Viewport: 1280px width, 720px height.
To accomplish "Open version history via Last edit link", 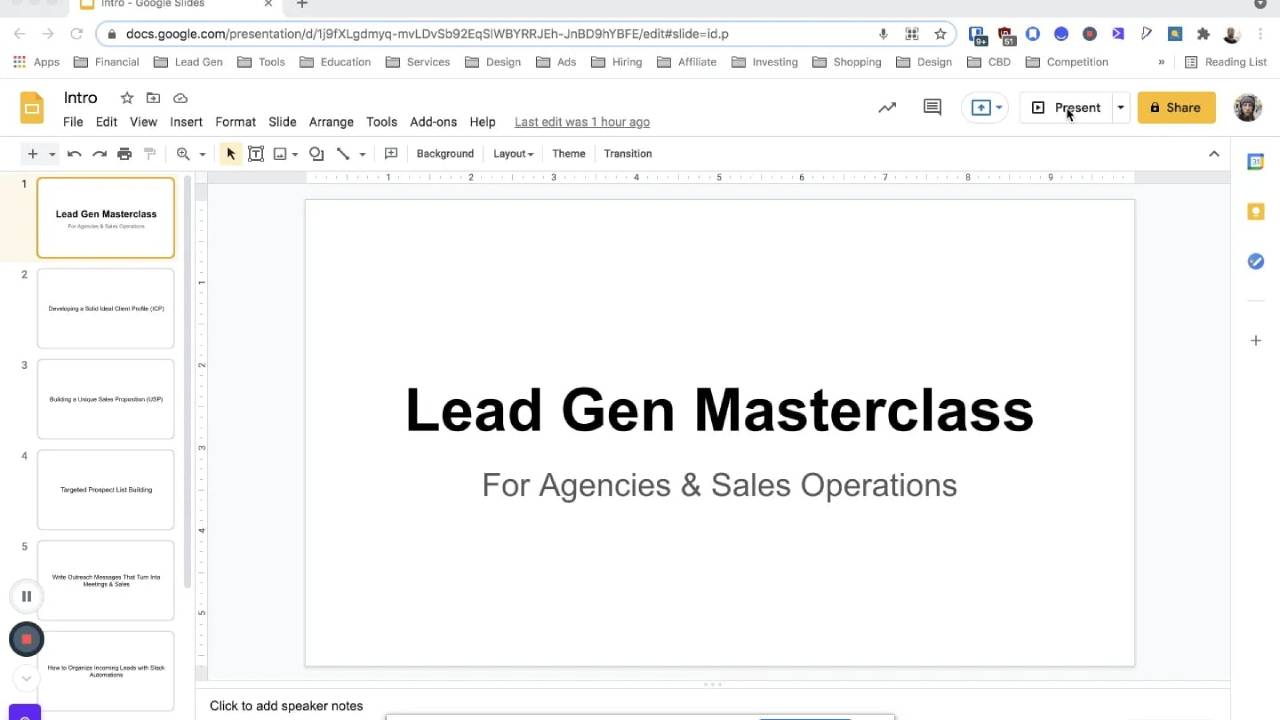I will [x=582, y=121].
